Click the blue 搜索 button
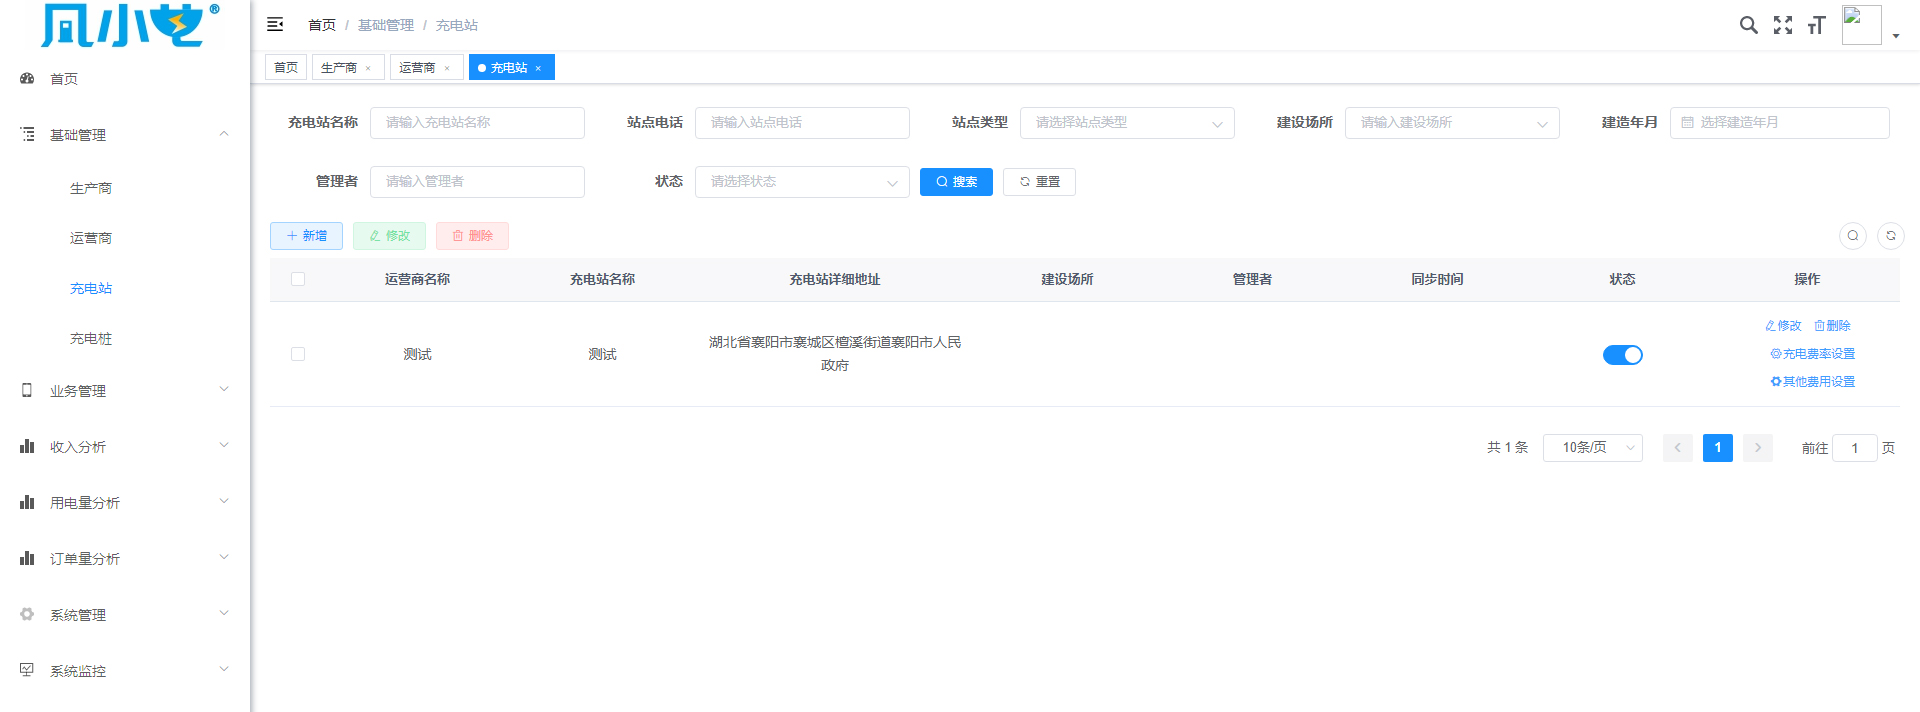 pyautogui.click(x=955, y=182)
